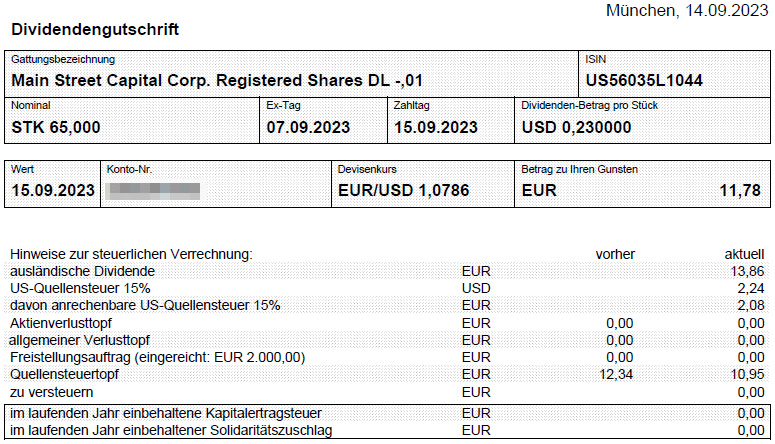This screenshot has width=775, height=444.
Task: Select the ausländische Dividende amount 13,86
Action: (x=746, y=271)
